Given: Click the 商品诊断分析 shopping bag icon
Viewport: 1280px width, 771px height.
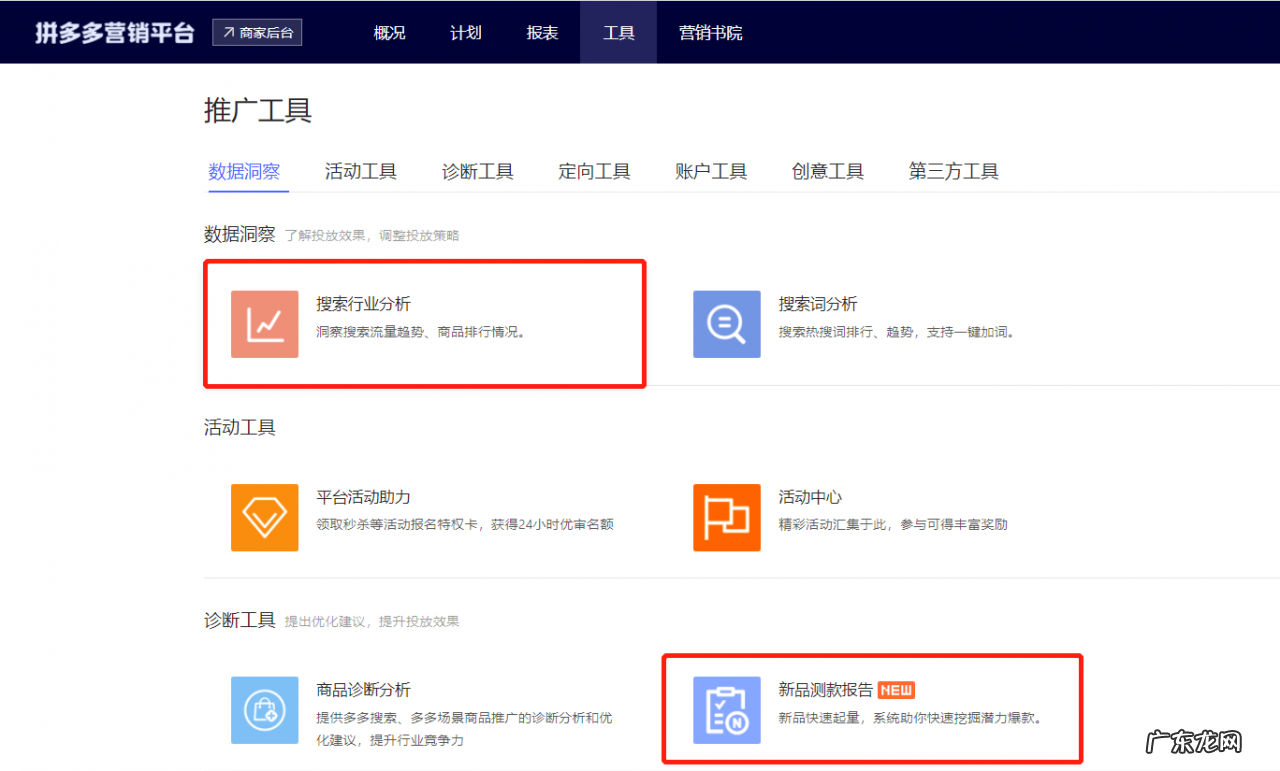Looking at the screenshot, I should click(x=264, y=710).
